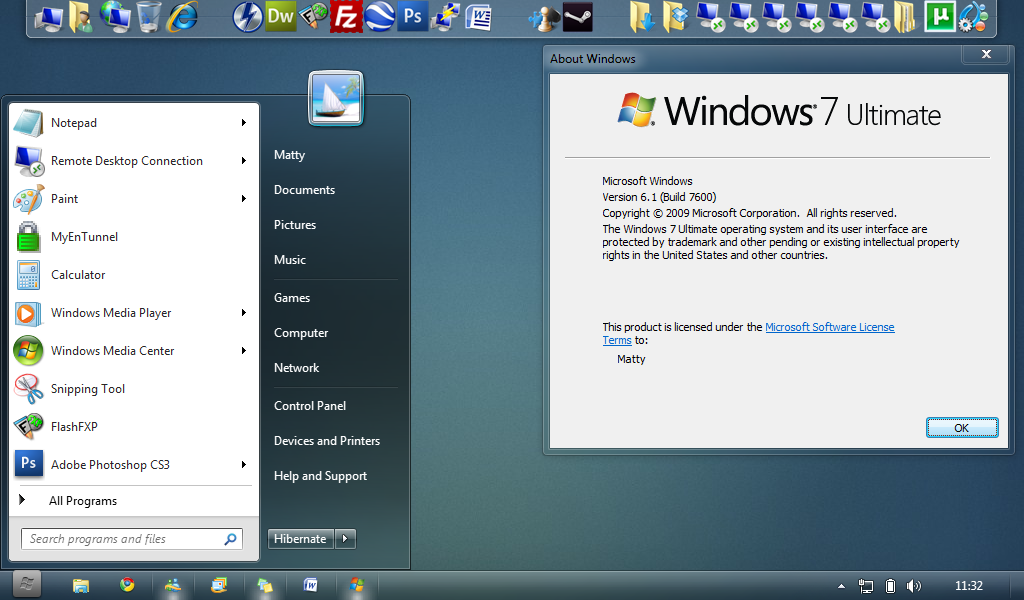Screen dimensions: 1024x600
Task: Click the Hibernate button
Action: (300, 539)
